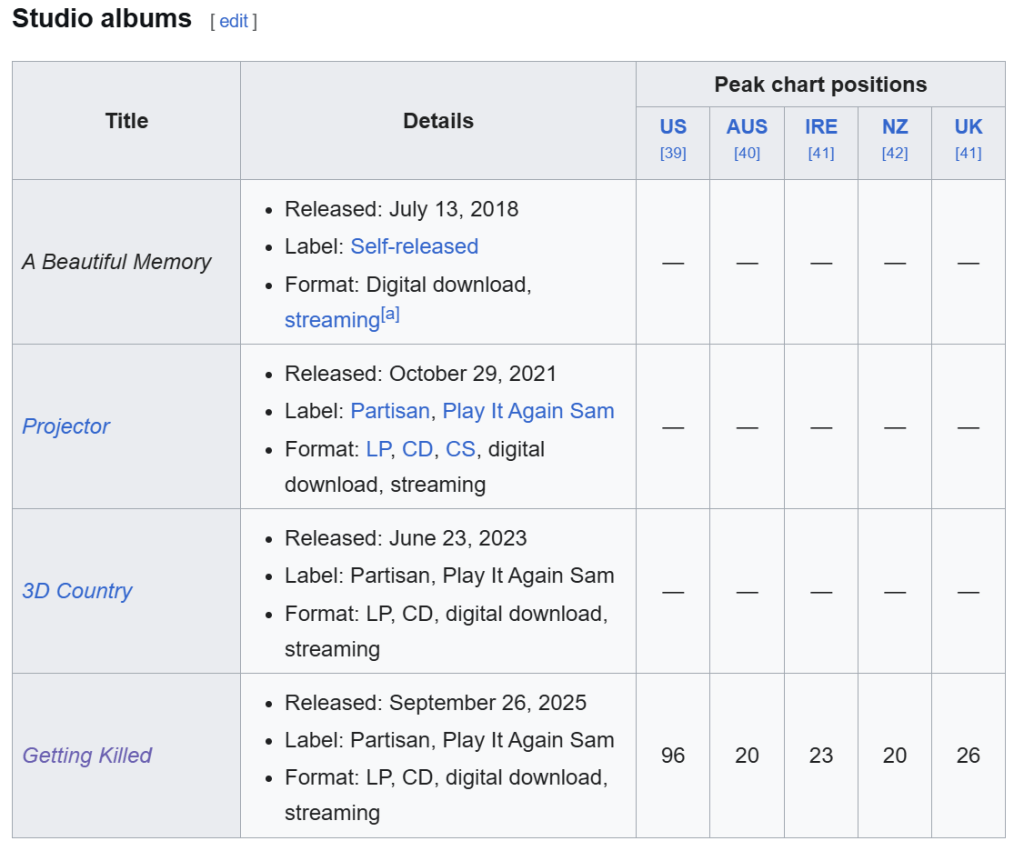Open citation 40 under AUS
Viewport: 1024px width, 851px height.
(747, 153)
